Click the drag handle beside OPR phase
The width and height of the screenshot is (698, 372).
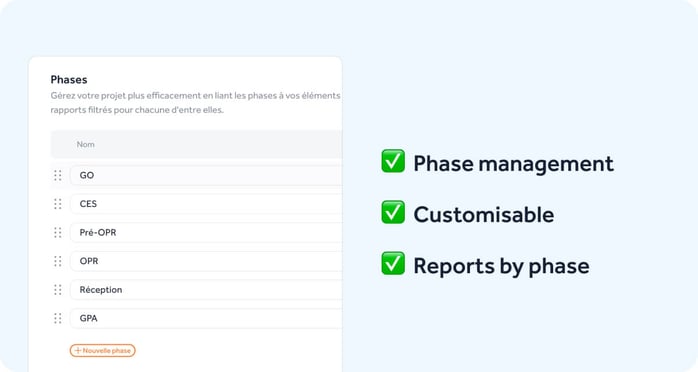pyautogui.click(x=58, y=261)
